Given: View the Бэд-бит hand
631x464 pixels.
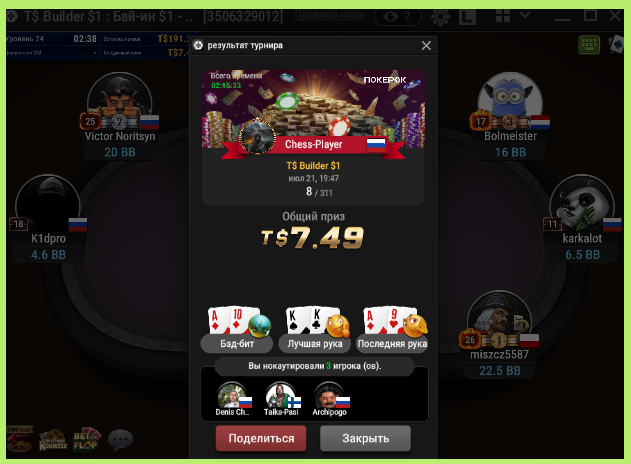Looking at the screenshot, I should (x=237, y=330).
